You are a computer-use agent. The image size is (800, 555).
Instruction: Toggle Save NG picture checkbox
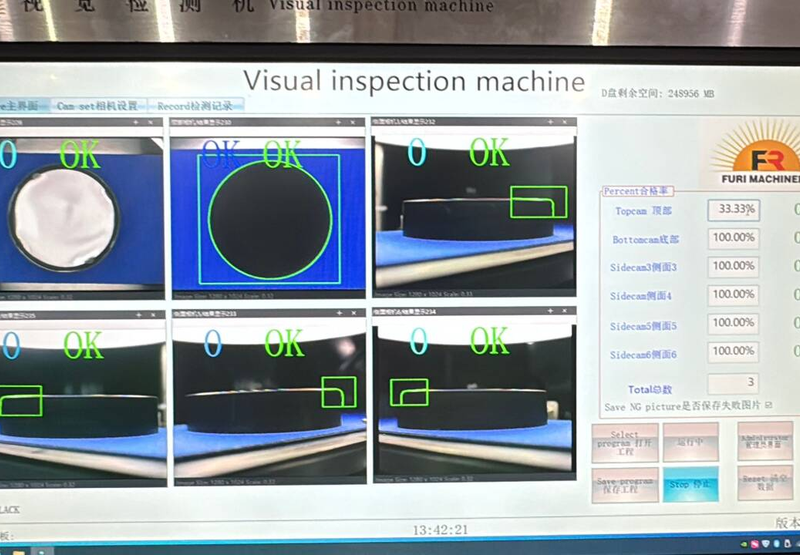click(769, 405)
